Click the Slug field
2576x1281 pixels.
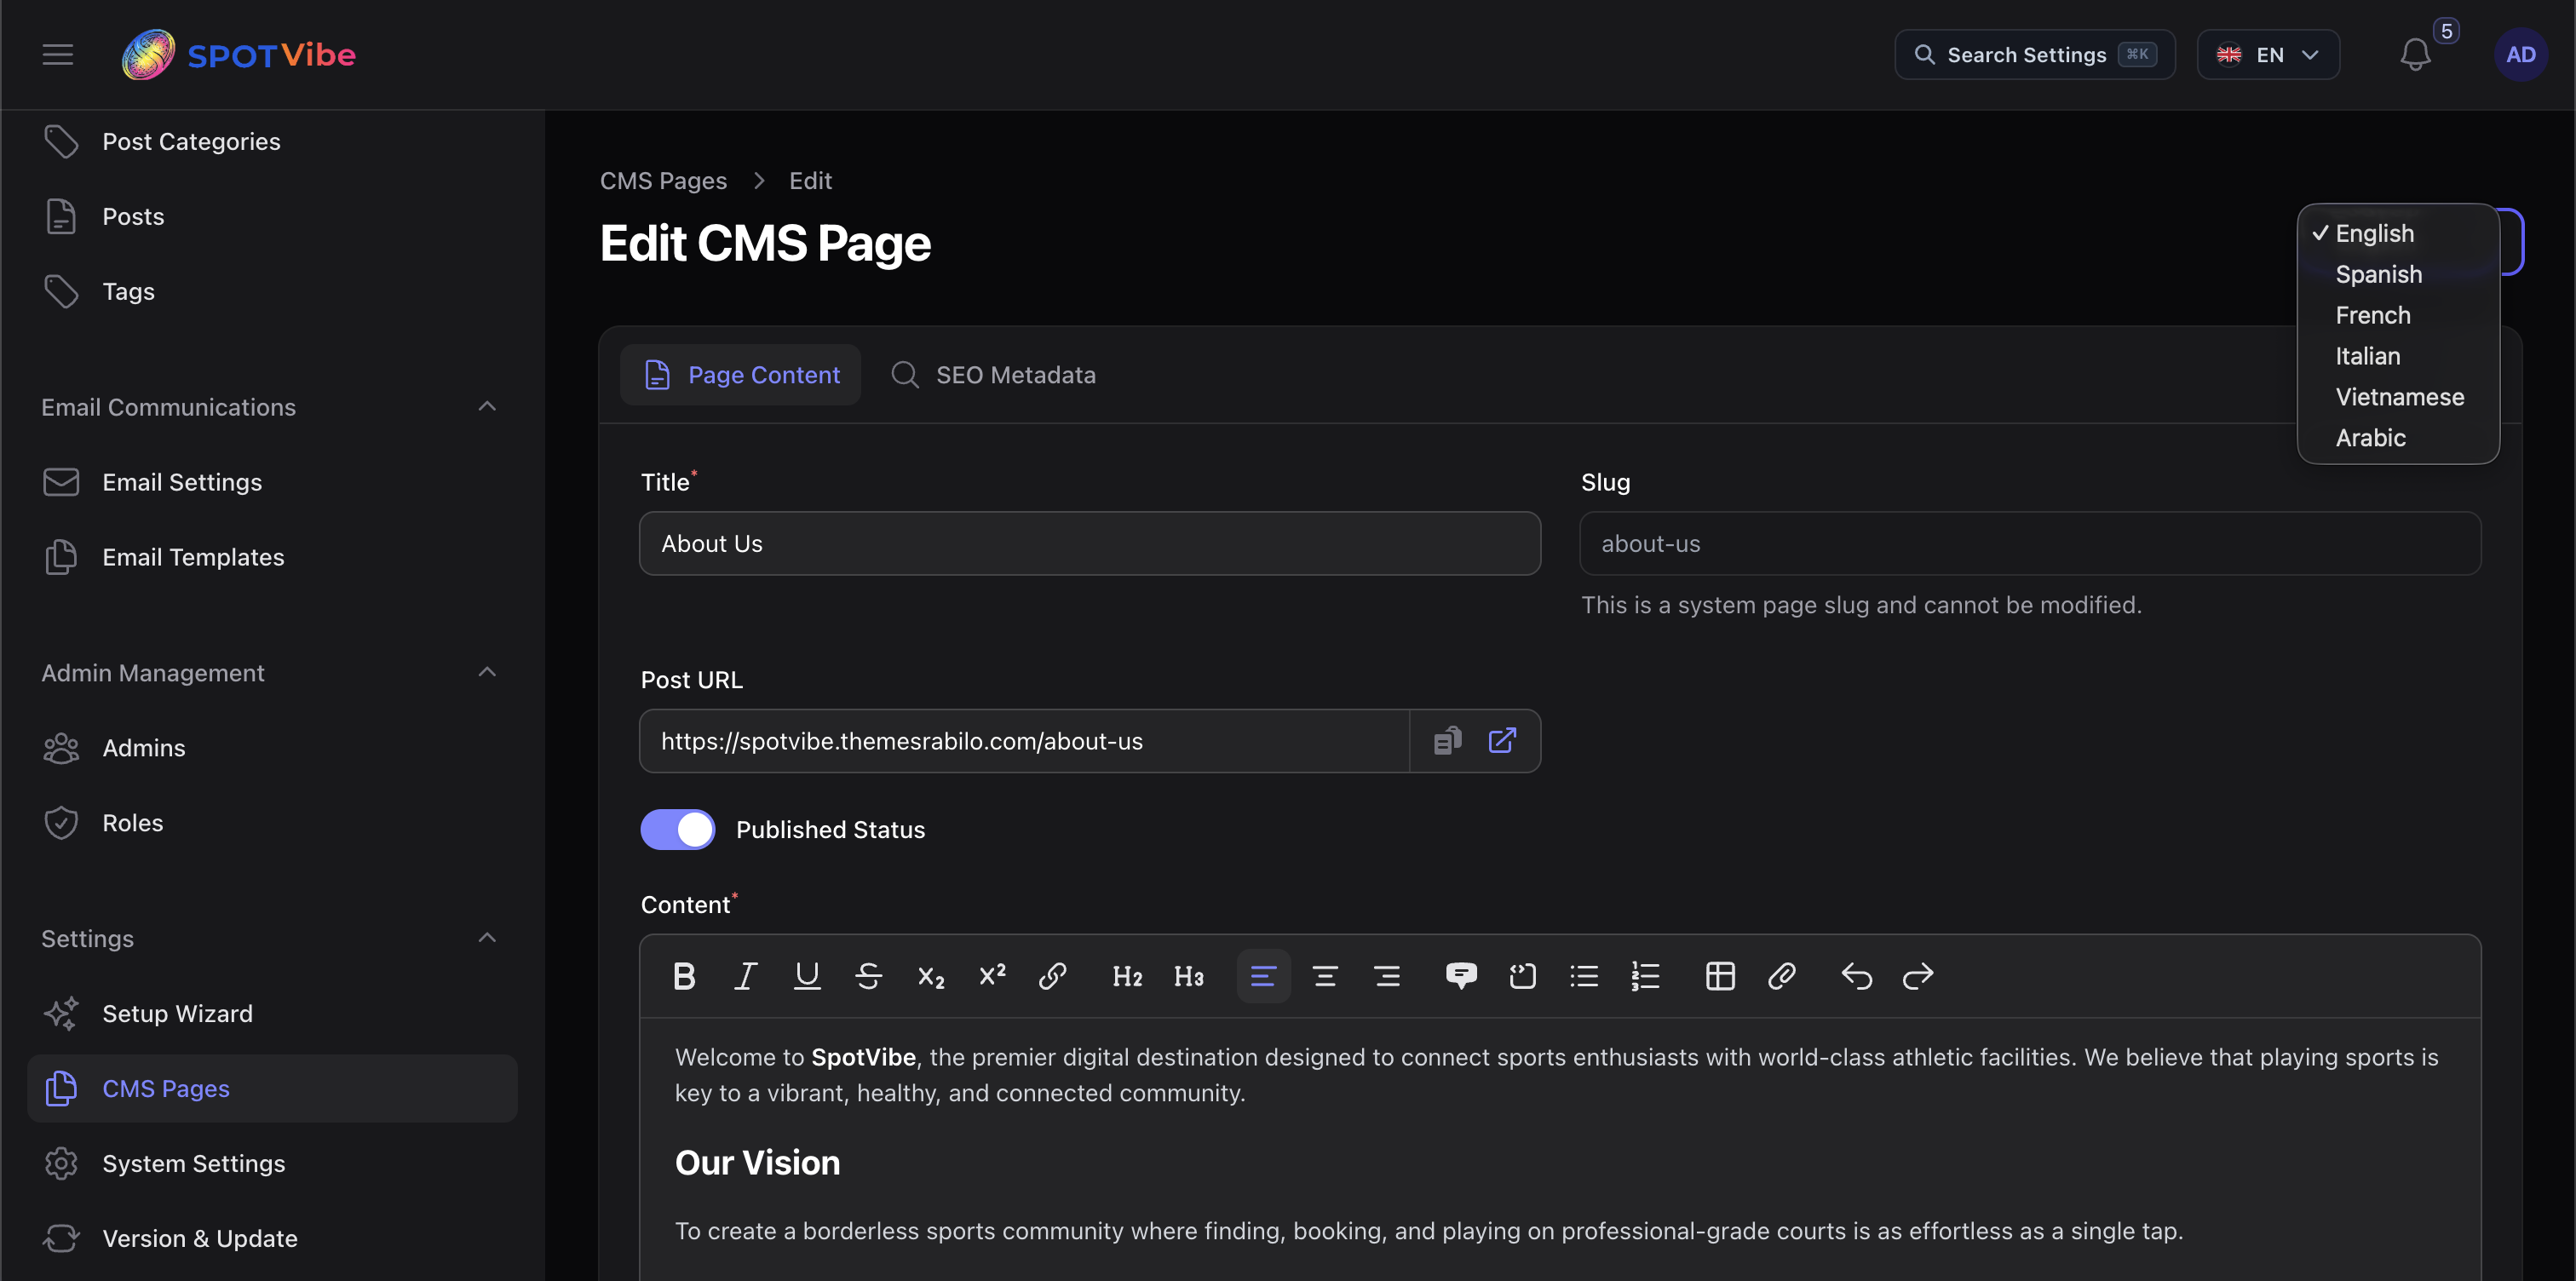[x=2030, y=544]
